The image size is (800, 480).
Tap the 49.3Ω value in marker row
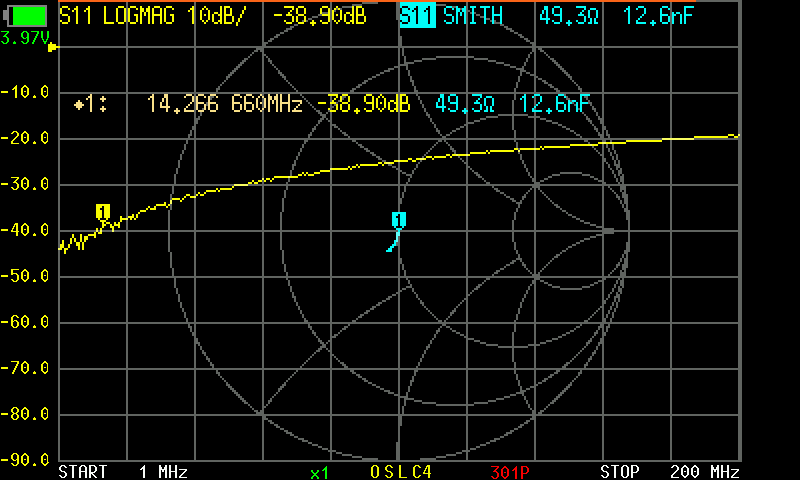465,104
